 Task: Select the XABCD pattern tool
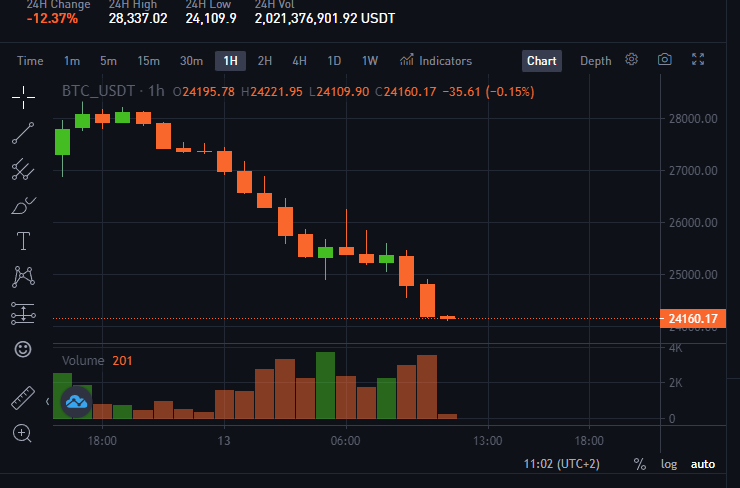23,277
